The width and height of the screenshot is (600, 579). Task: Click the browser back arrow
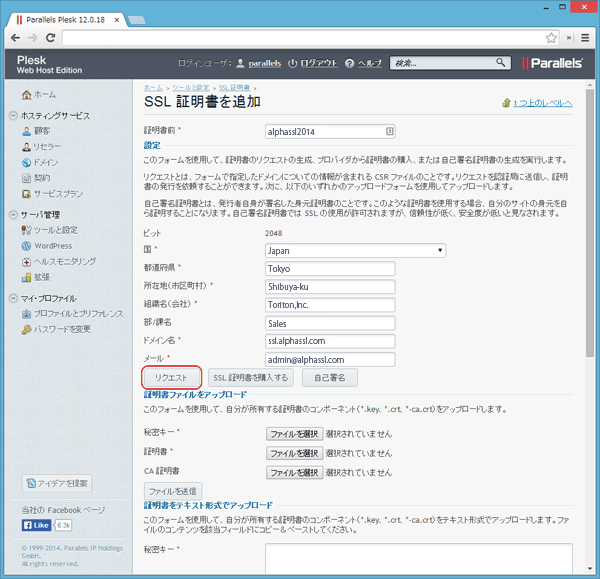pos(15,38)
